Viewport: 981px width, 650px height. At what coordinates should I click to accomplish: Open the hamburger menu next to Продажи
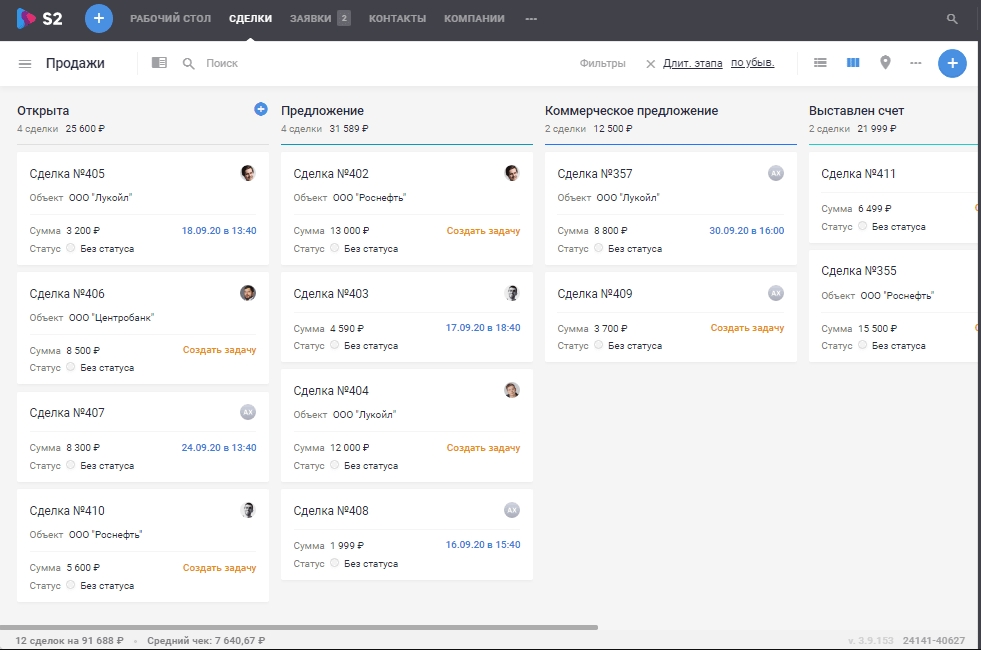(25, 64)
